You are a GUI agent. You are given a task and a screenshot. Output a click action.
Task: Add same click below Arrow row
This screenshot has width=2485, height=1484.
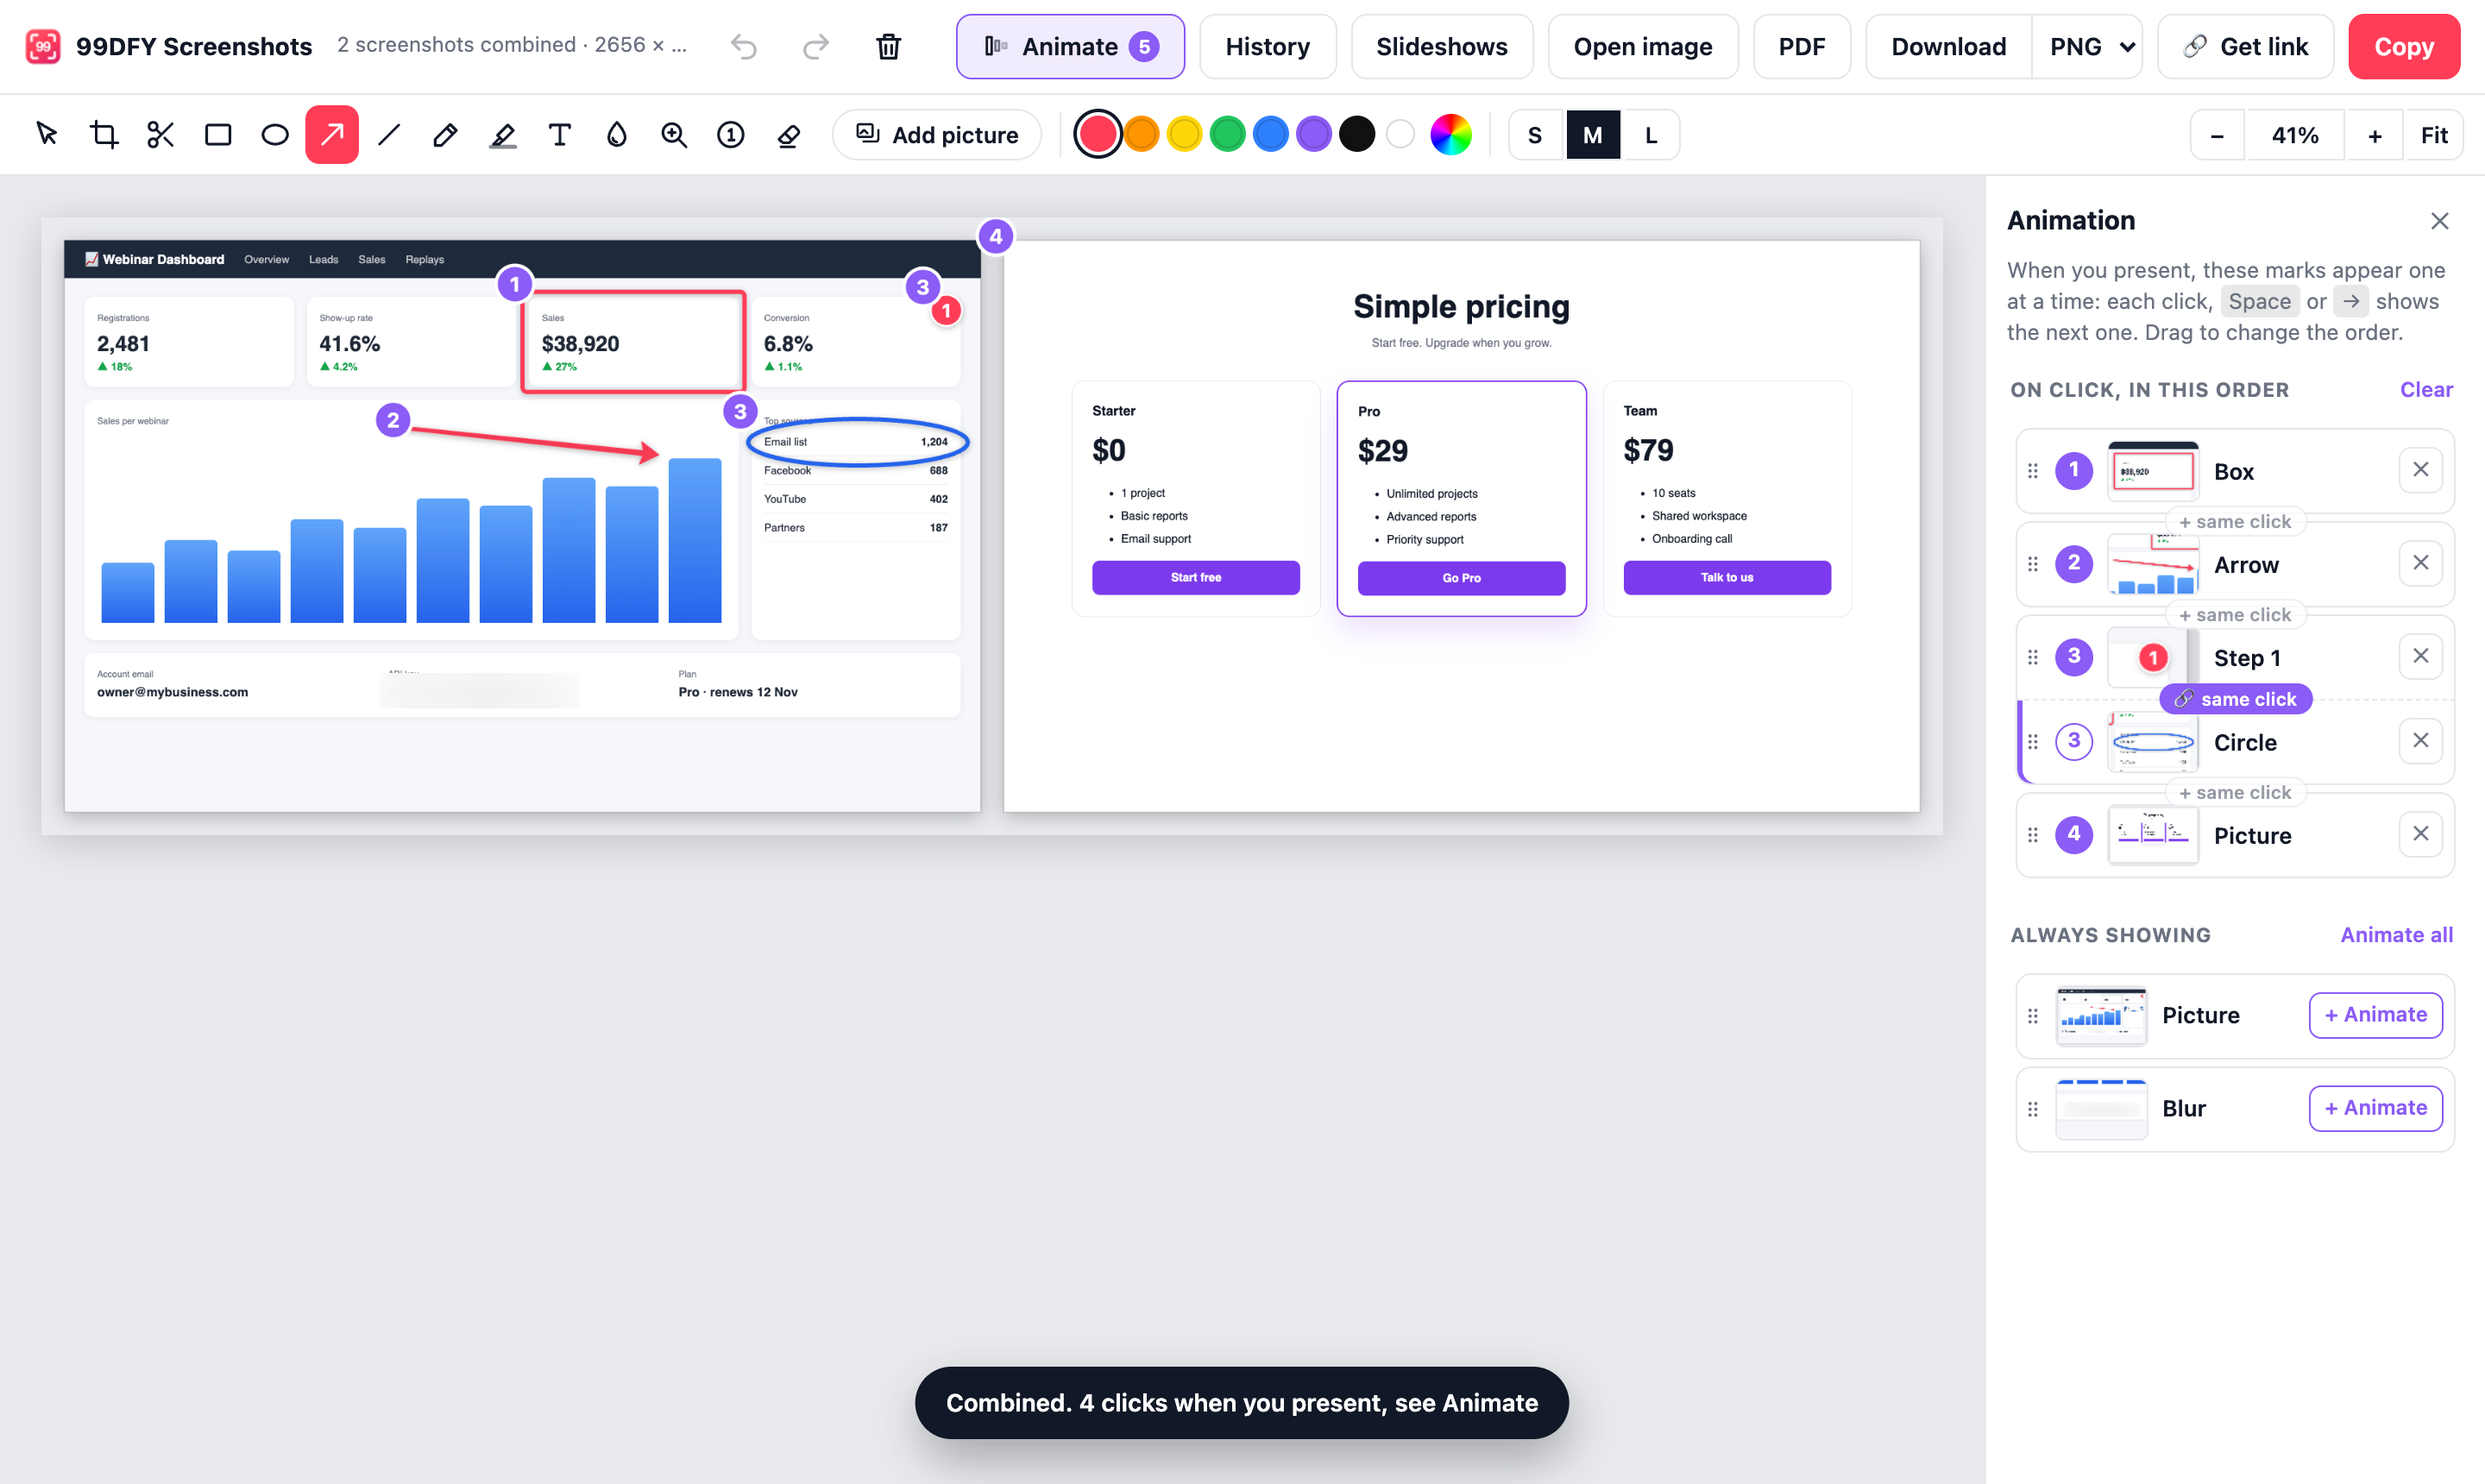2236,614
